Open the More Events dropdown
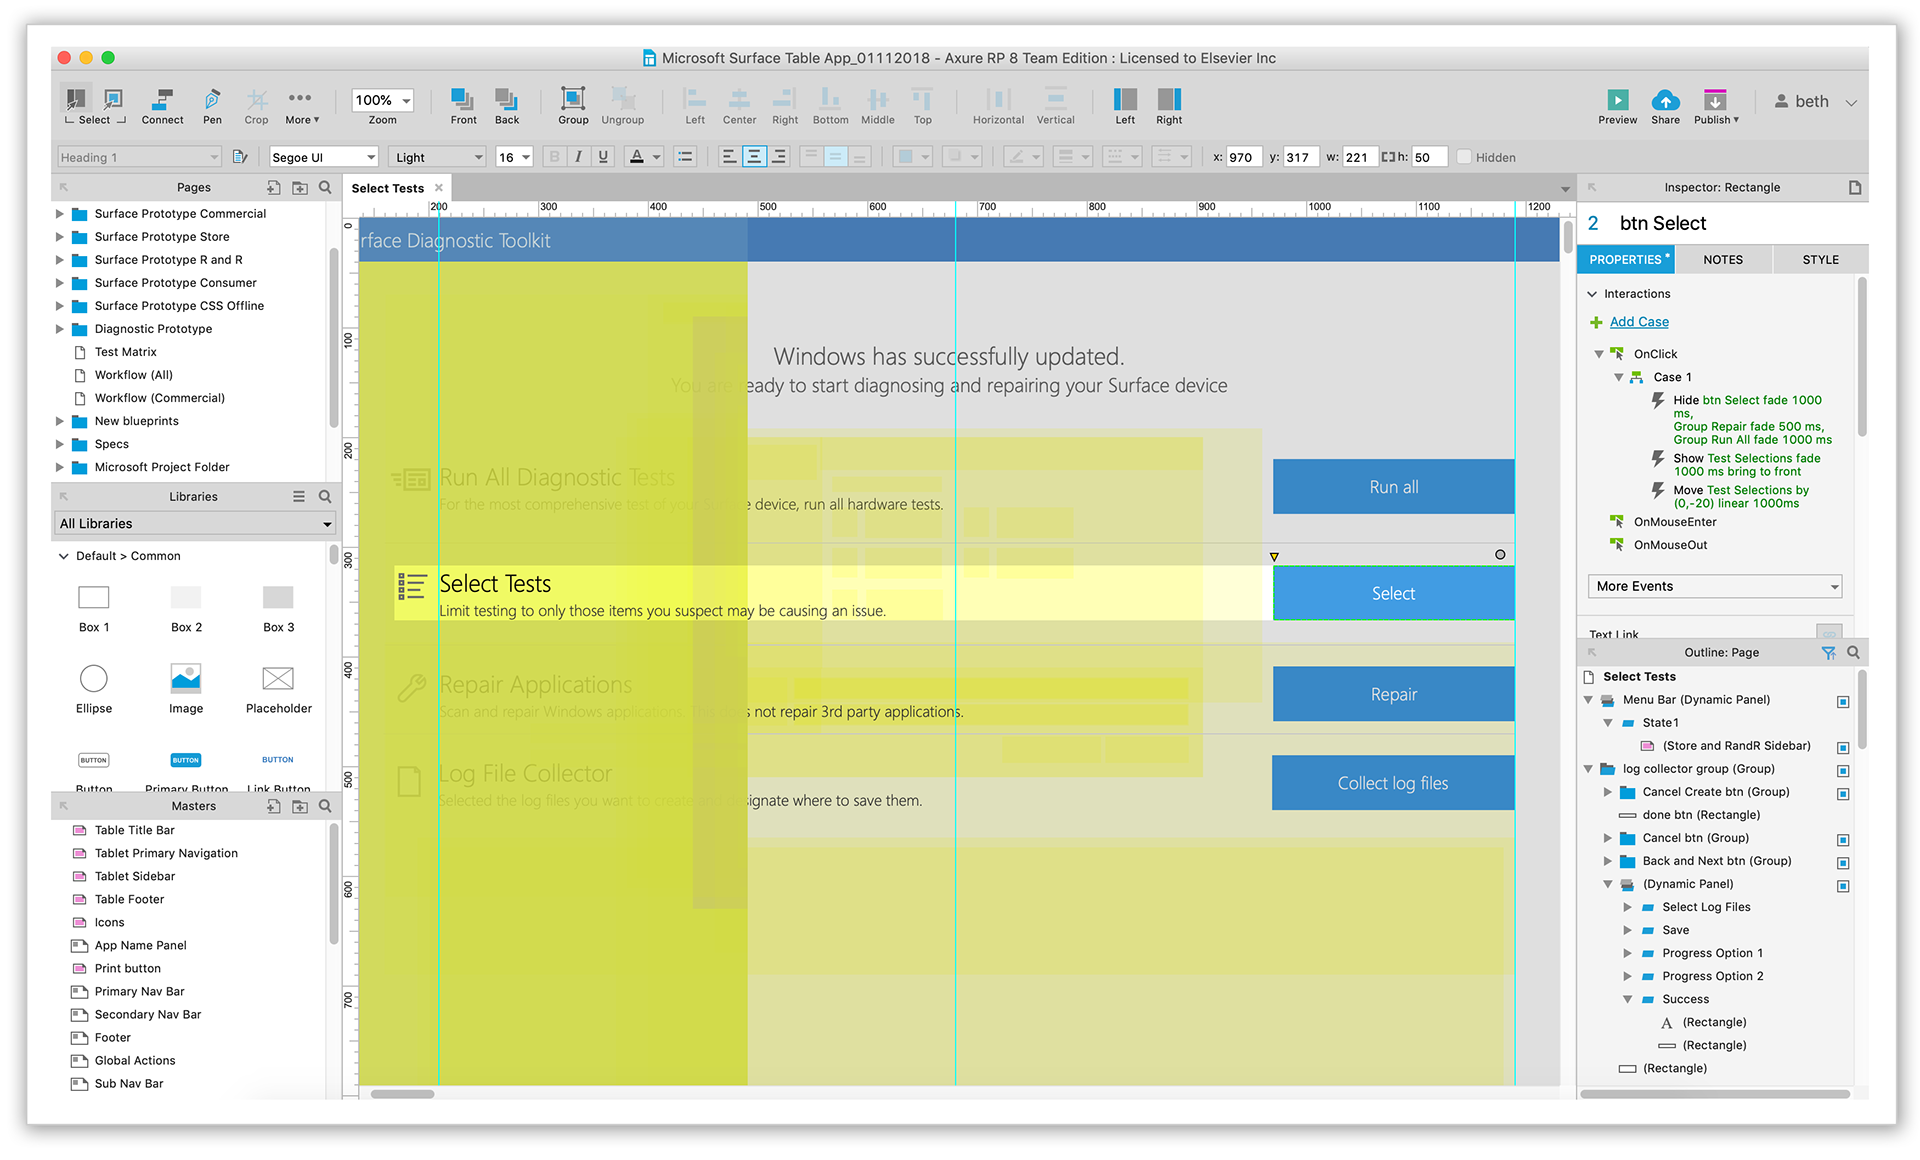The image size is (1920, 1160). click(x=1715, y=587)
